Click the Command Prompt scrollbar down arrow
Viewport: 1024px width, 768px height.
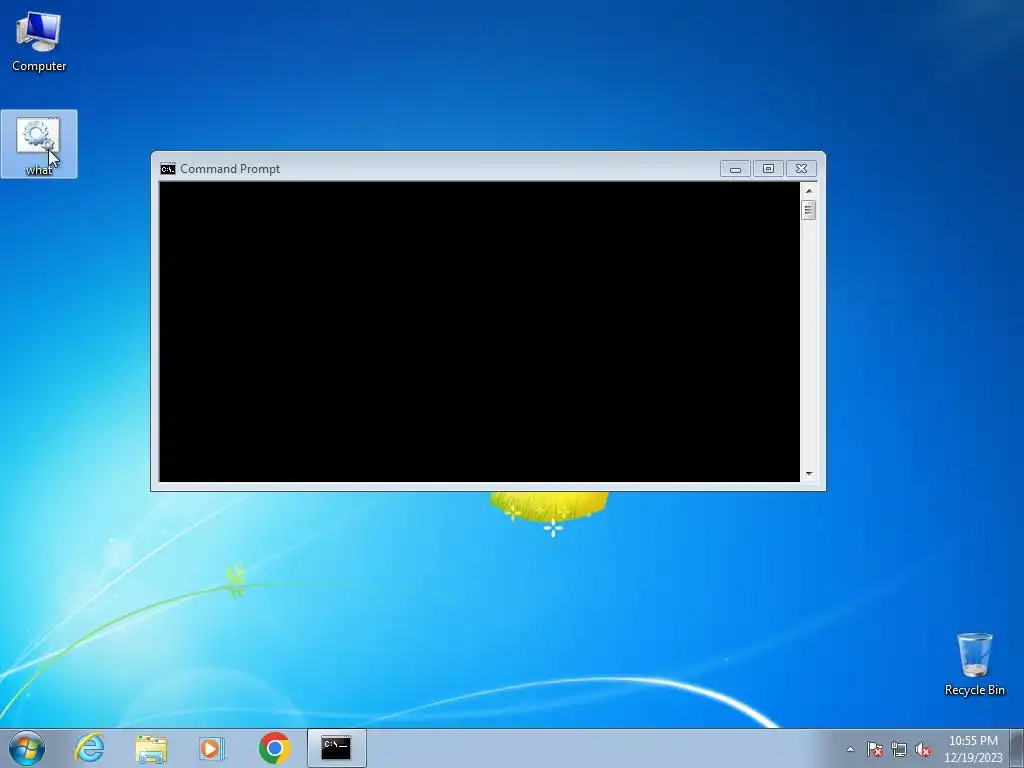pyautogui.click(x=808, y=473)
